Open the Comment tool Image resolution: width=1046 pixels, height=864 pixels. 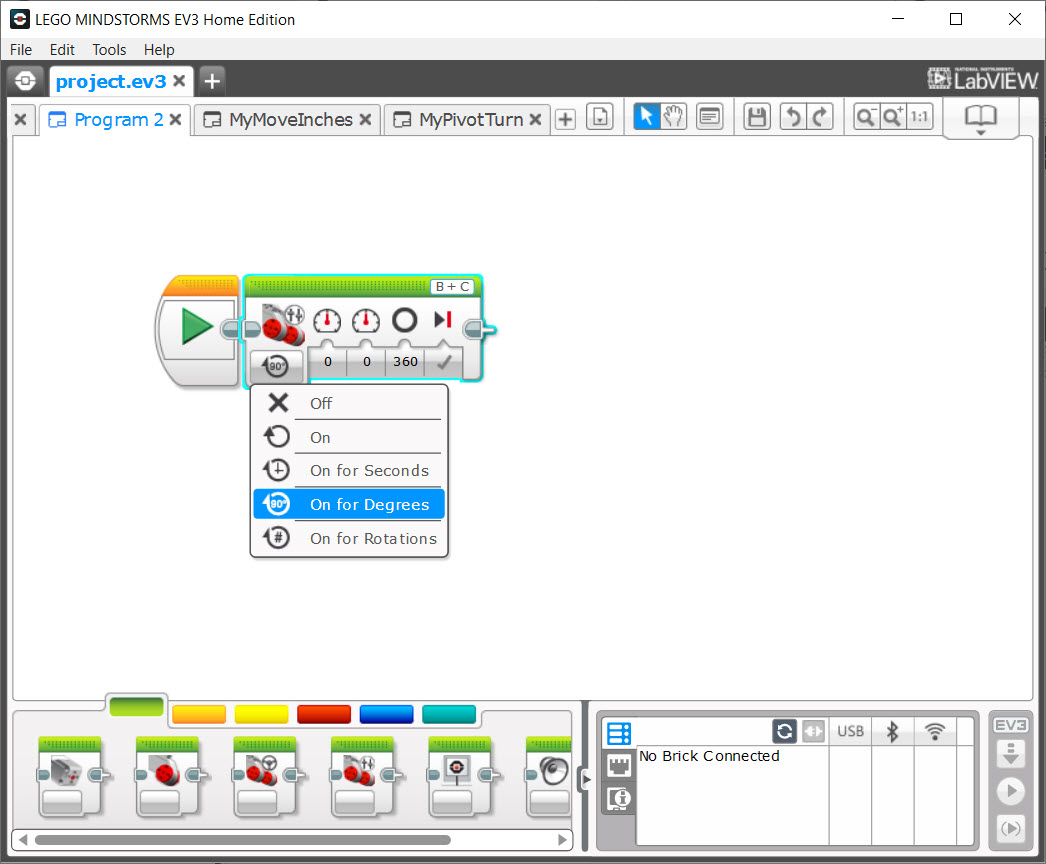tap(710, 117)
